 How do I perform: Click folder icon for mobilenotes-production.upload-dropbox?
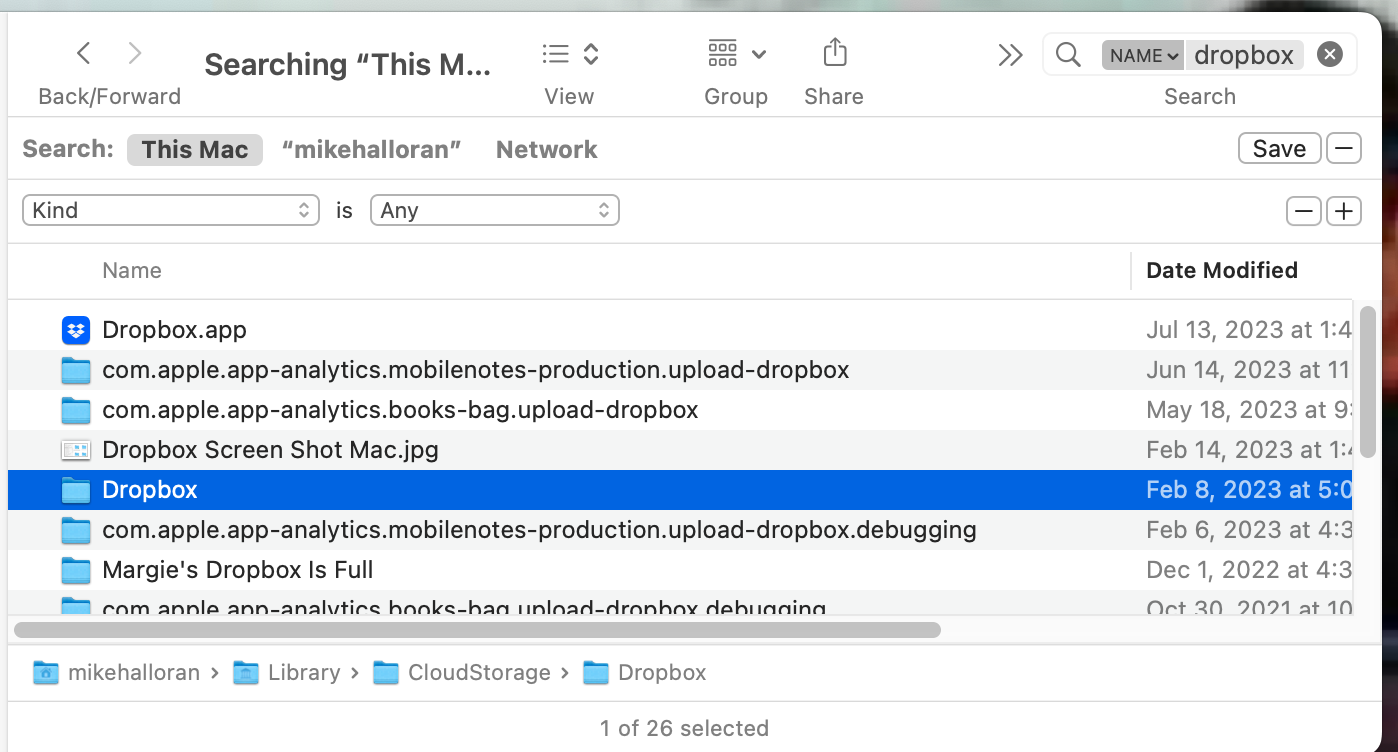click(x=76, y=370)
